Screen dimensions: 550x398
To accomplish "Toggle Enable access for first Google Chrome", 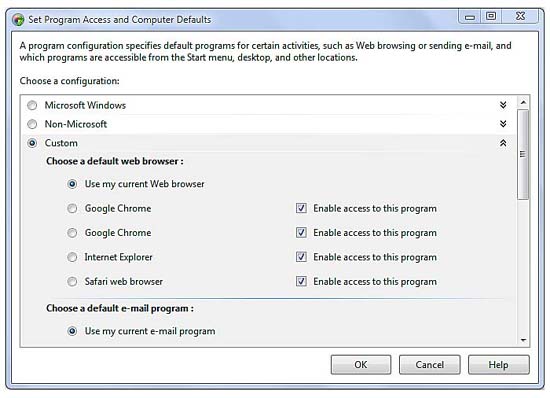I will click(301, 208).
